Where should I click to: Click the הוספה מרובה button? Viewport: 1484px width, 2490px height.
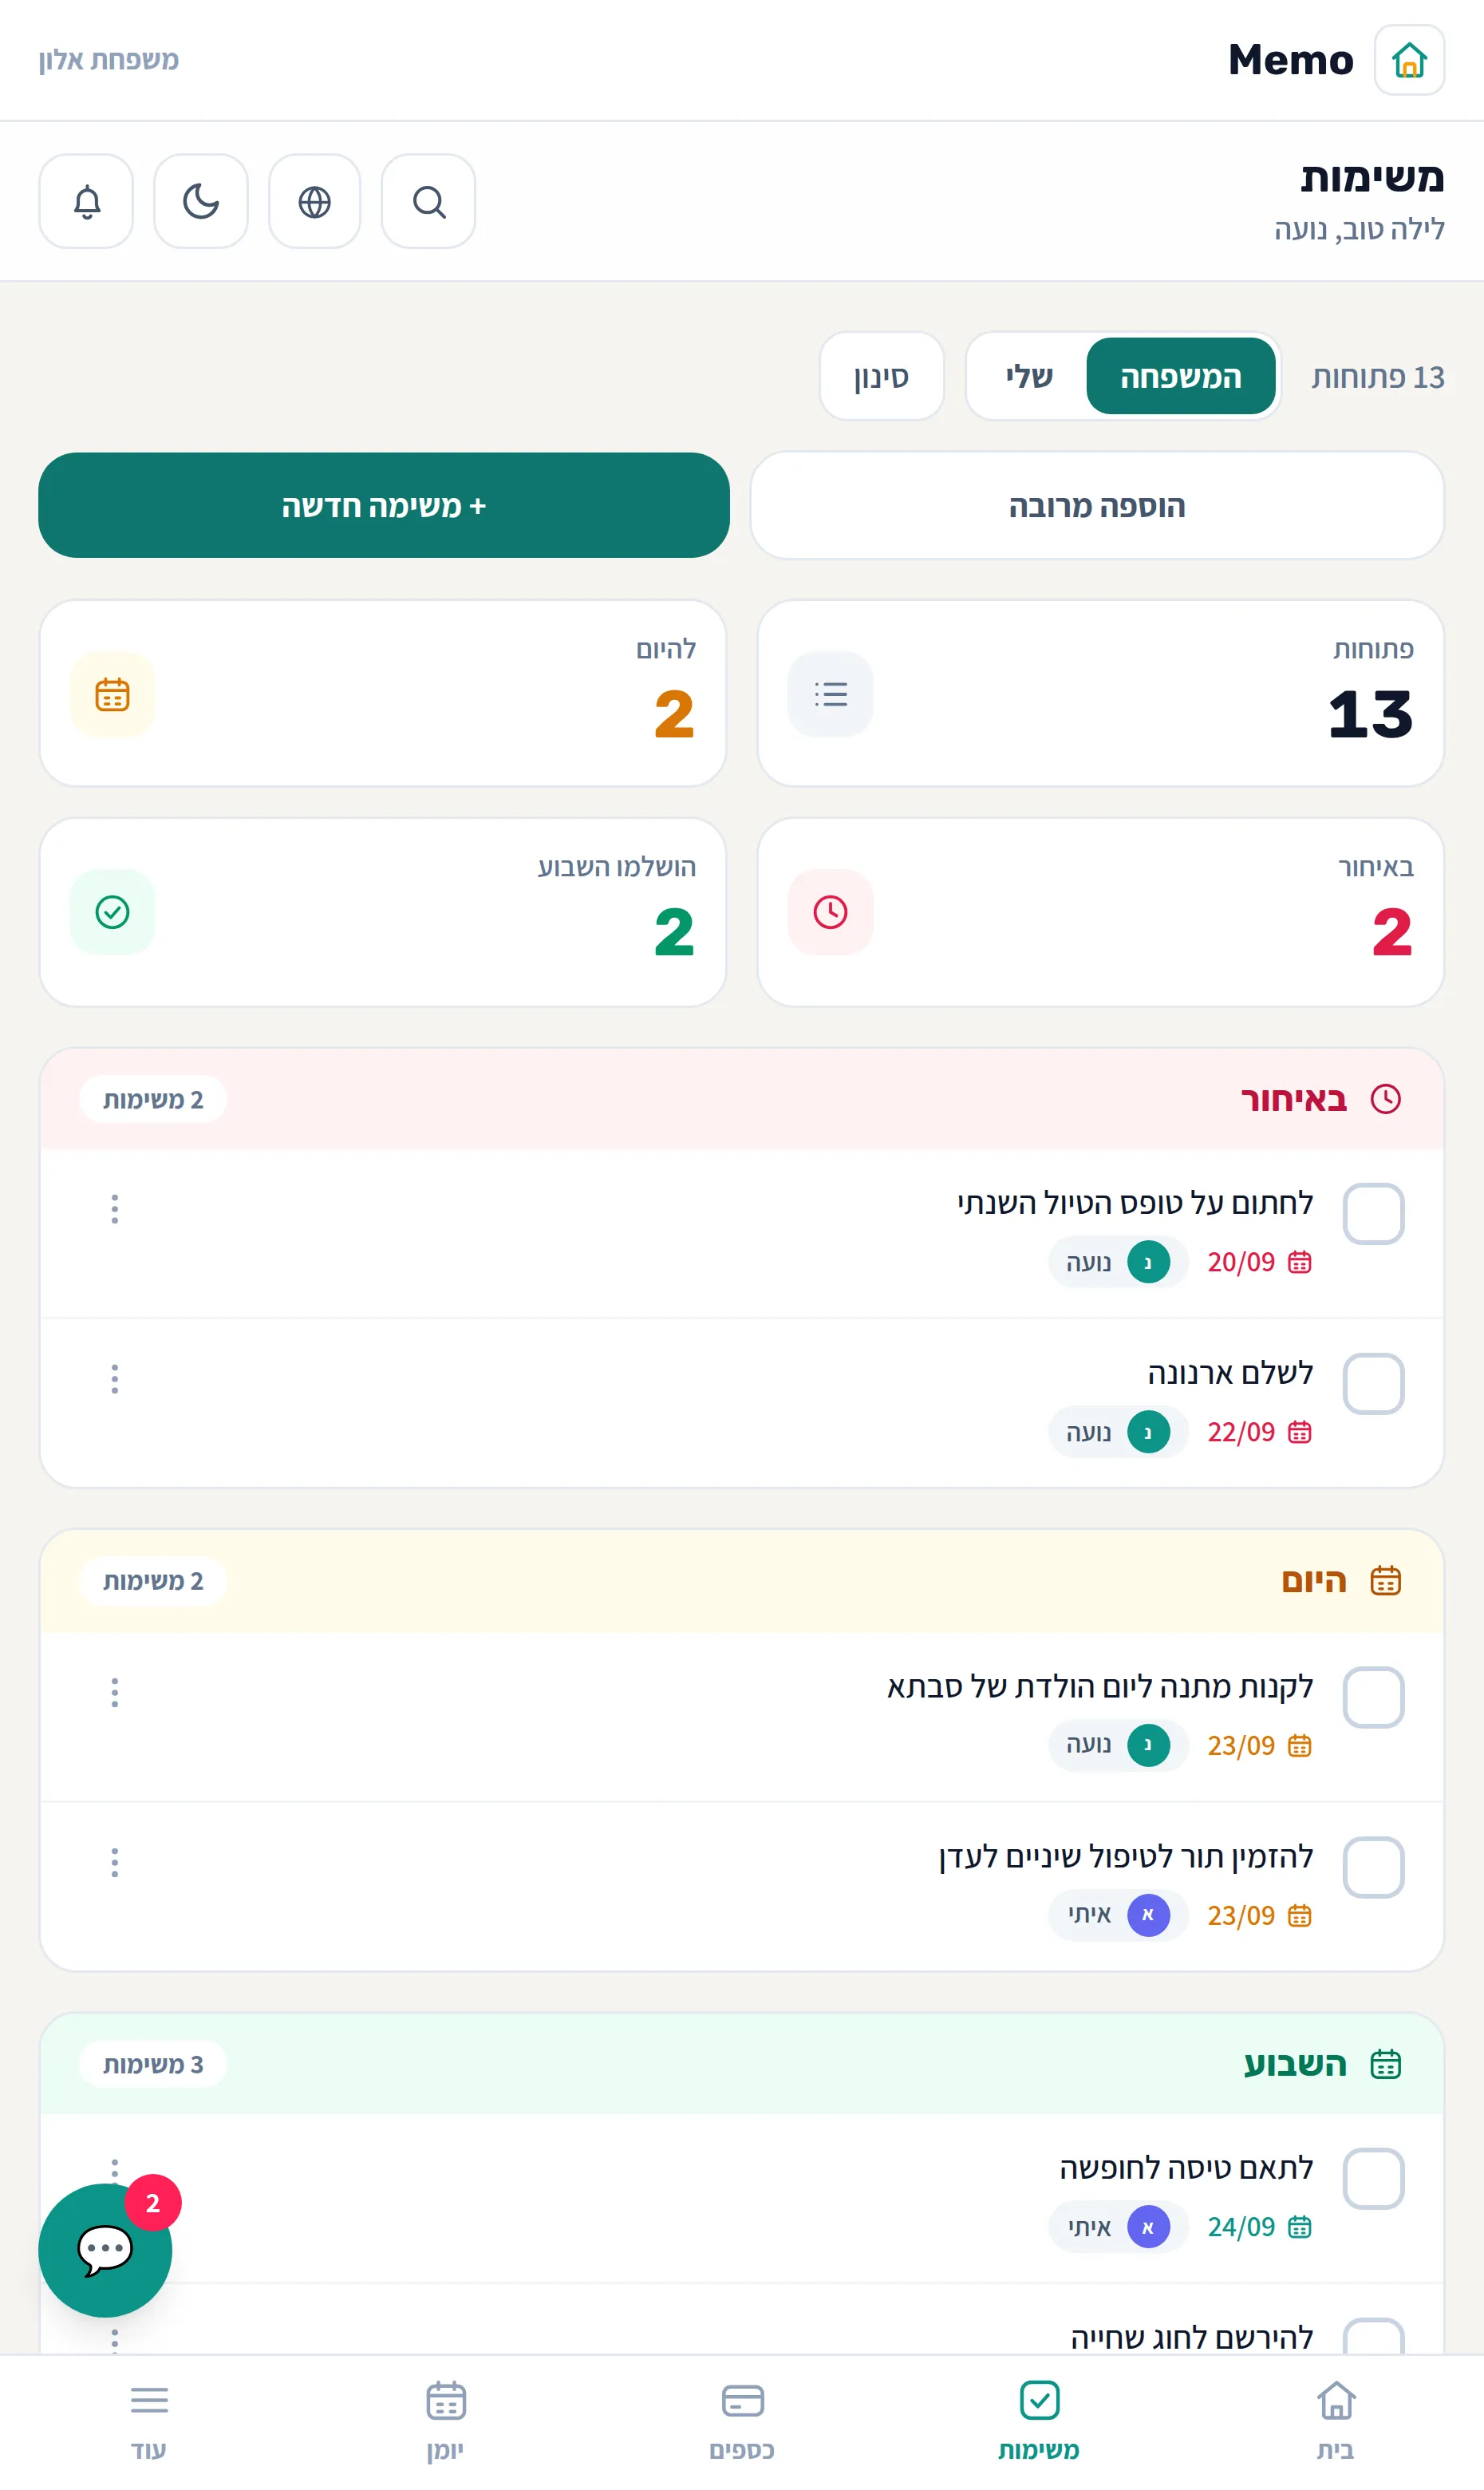[x=1097, y=505]
